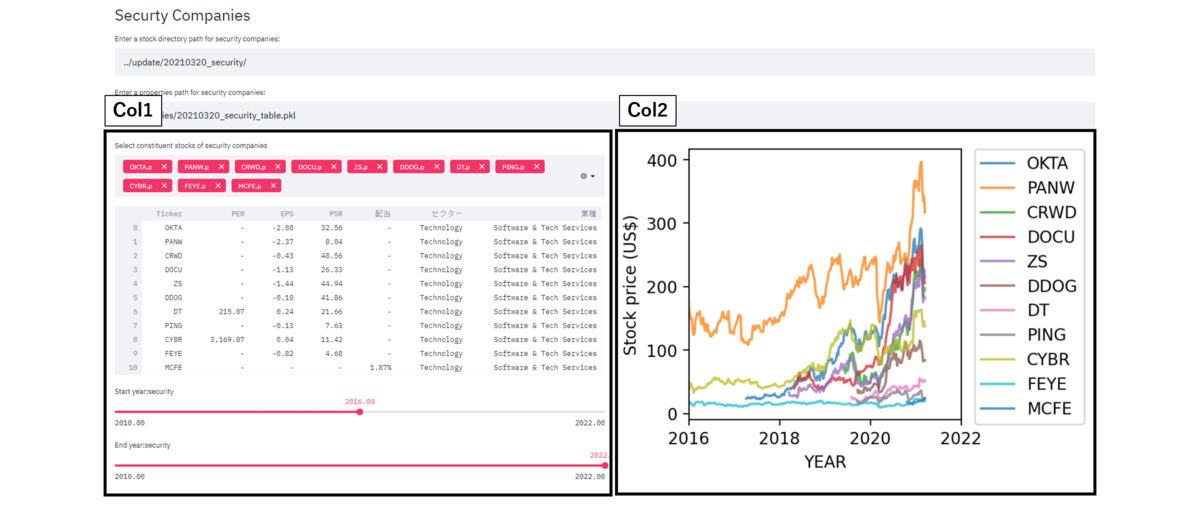Remove the DOCU.p tag
This screenshot has width=1200, height=507.
tap(333, 167)
